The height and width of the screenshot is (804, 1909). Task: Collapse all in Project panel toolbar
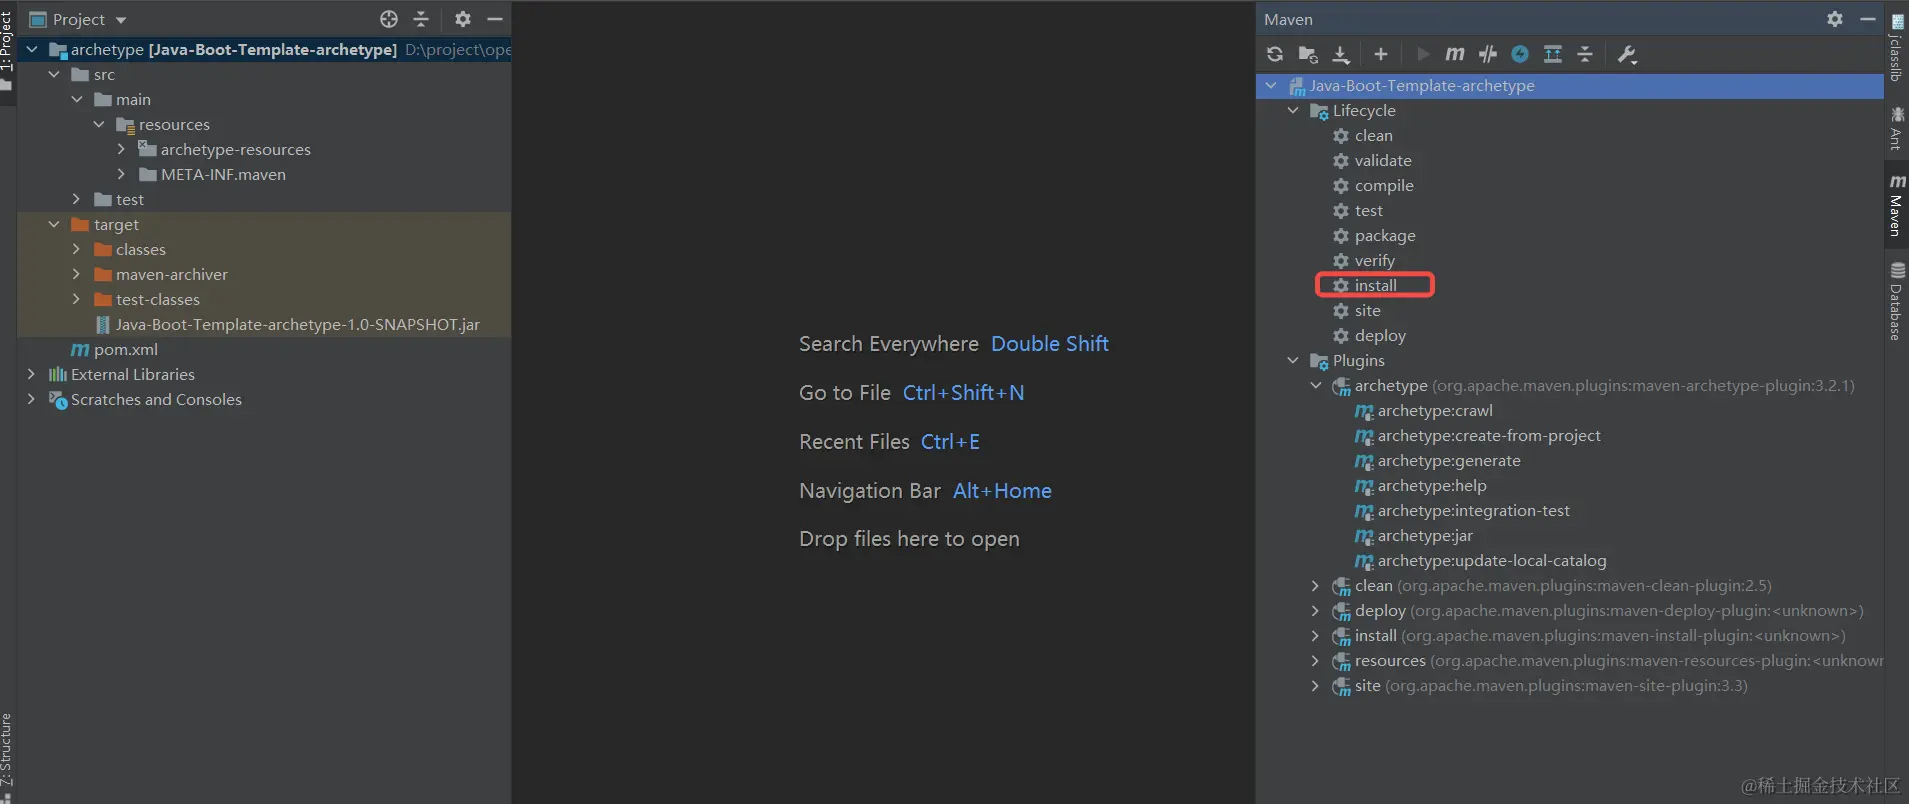(x=421, y=19)
